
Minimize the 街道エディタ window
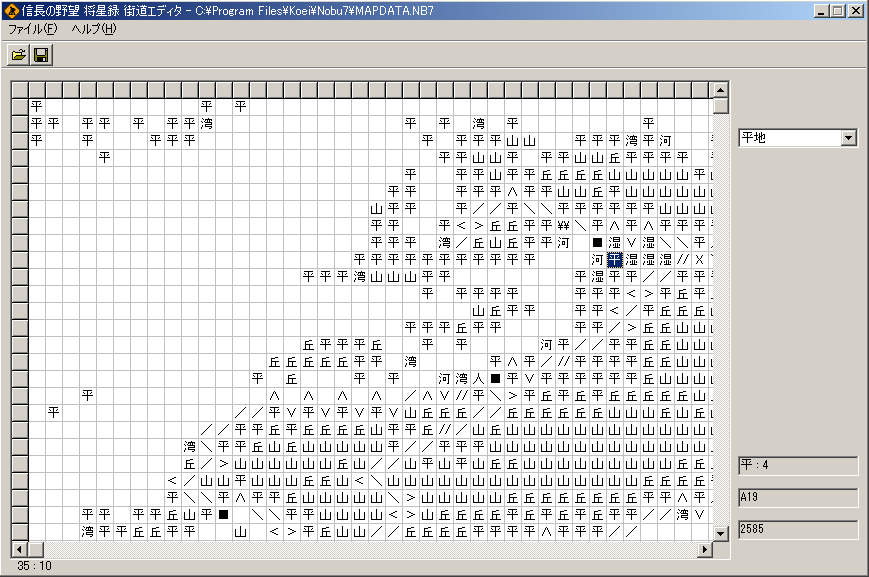[821, 11]
